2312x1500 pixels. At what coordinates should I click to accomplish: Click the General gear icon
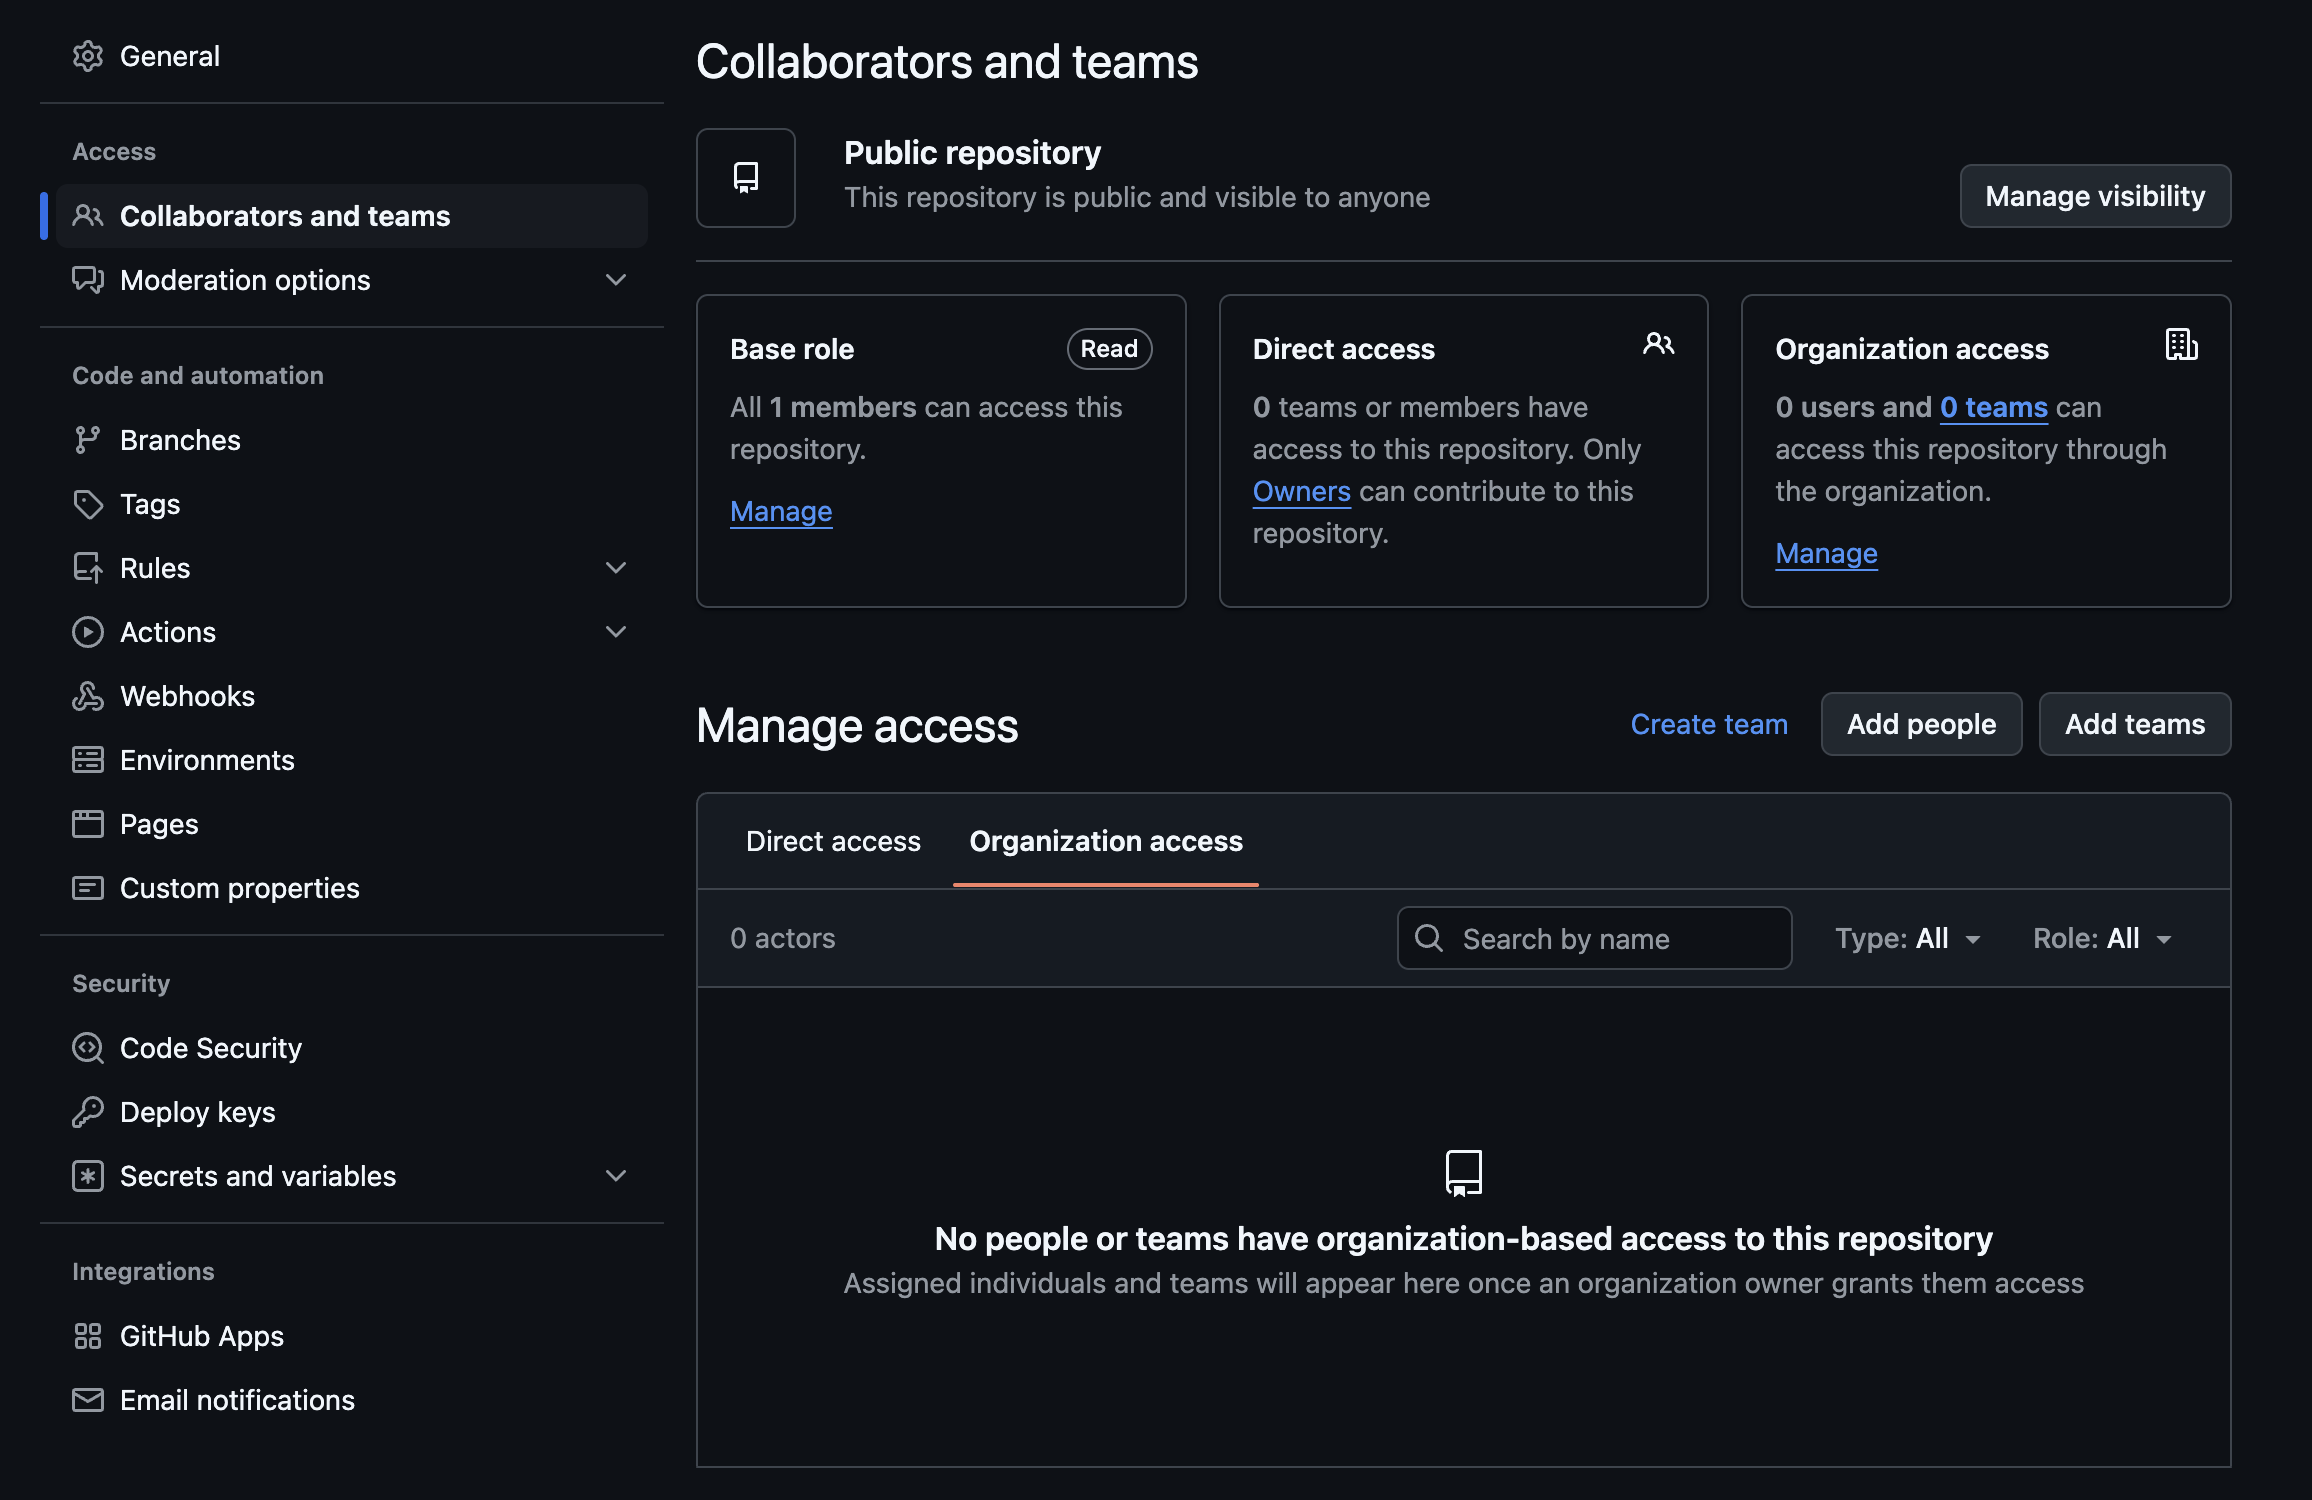point(88,56)
